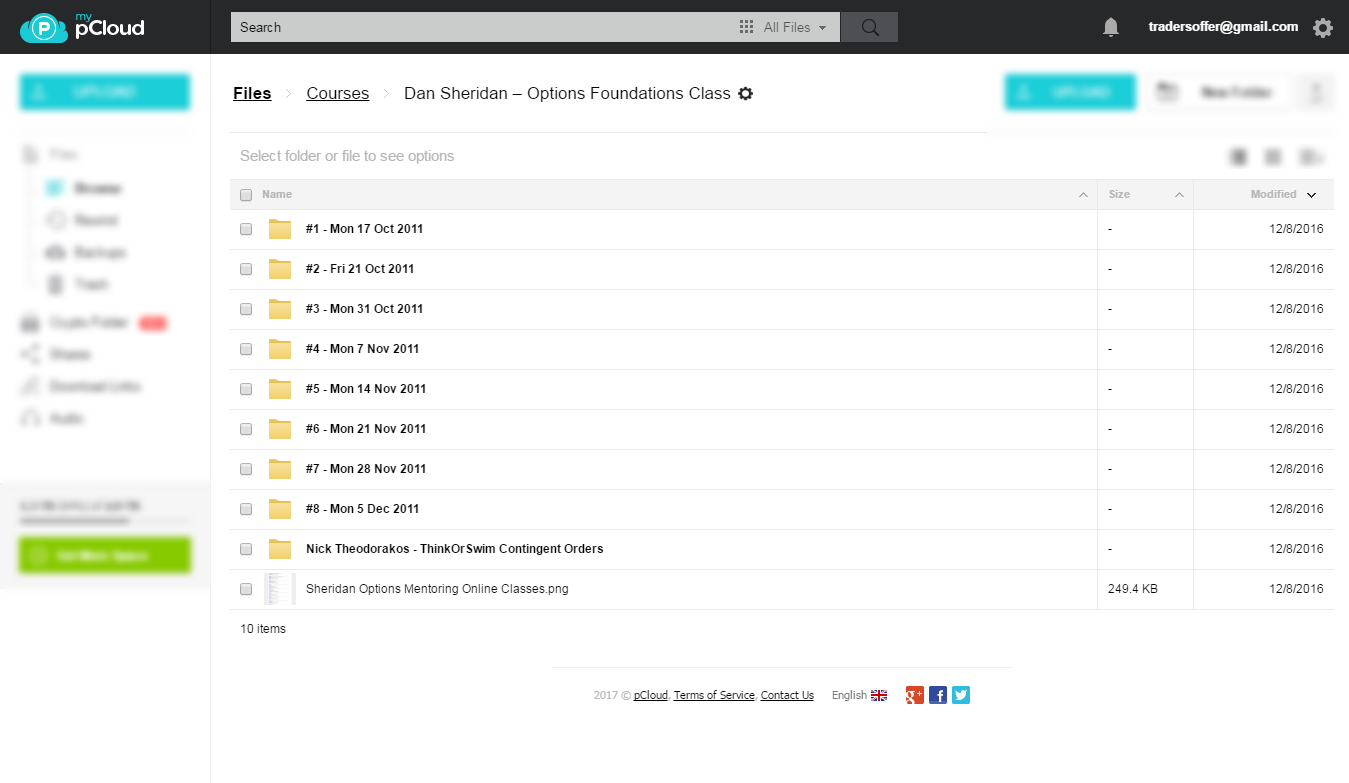
Task: Check the box for #1 - Mon 17 Oct 2011
Action: click(x=246, y=229)
